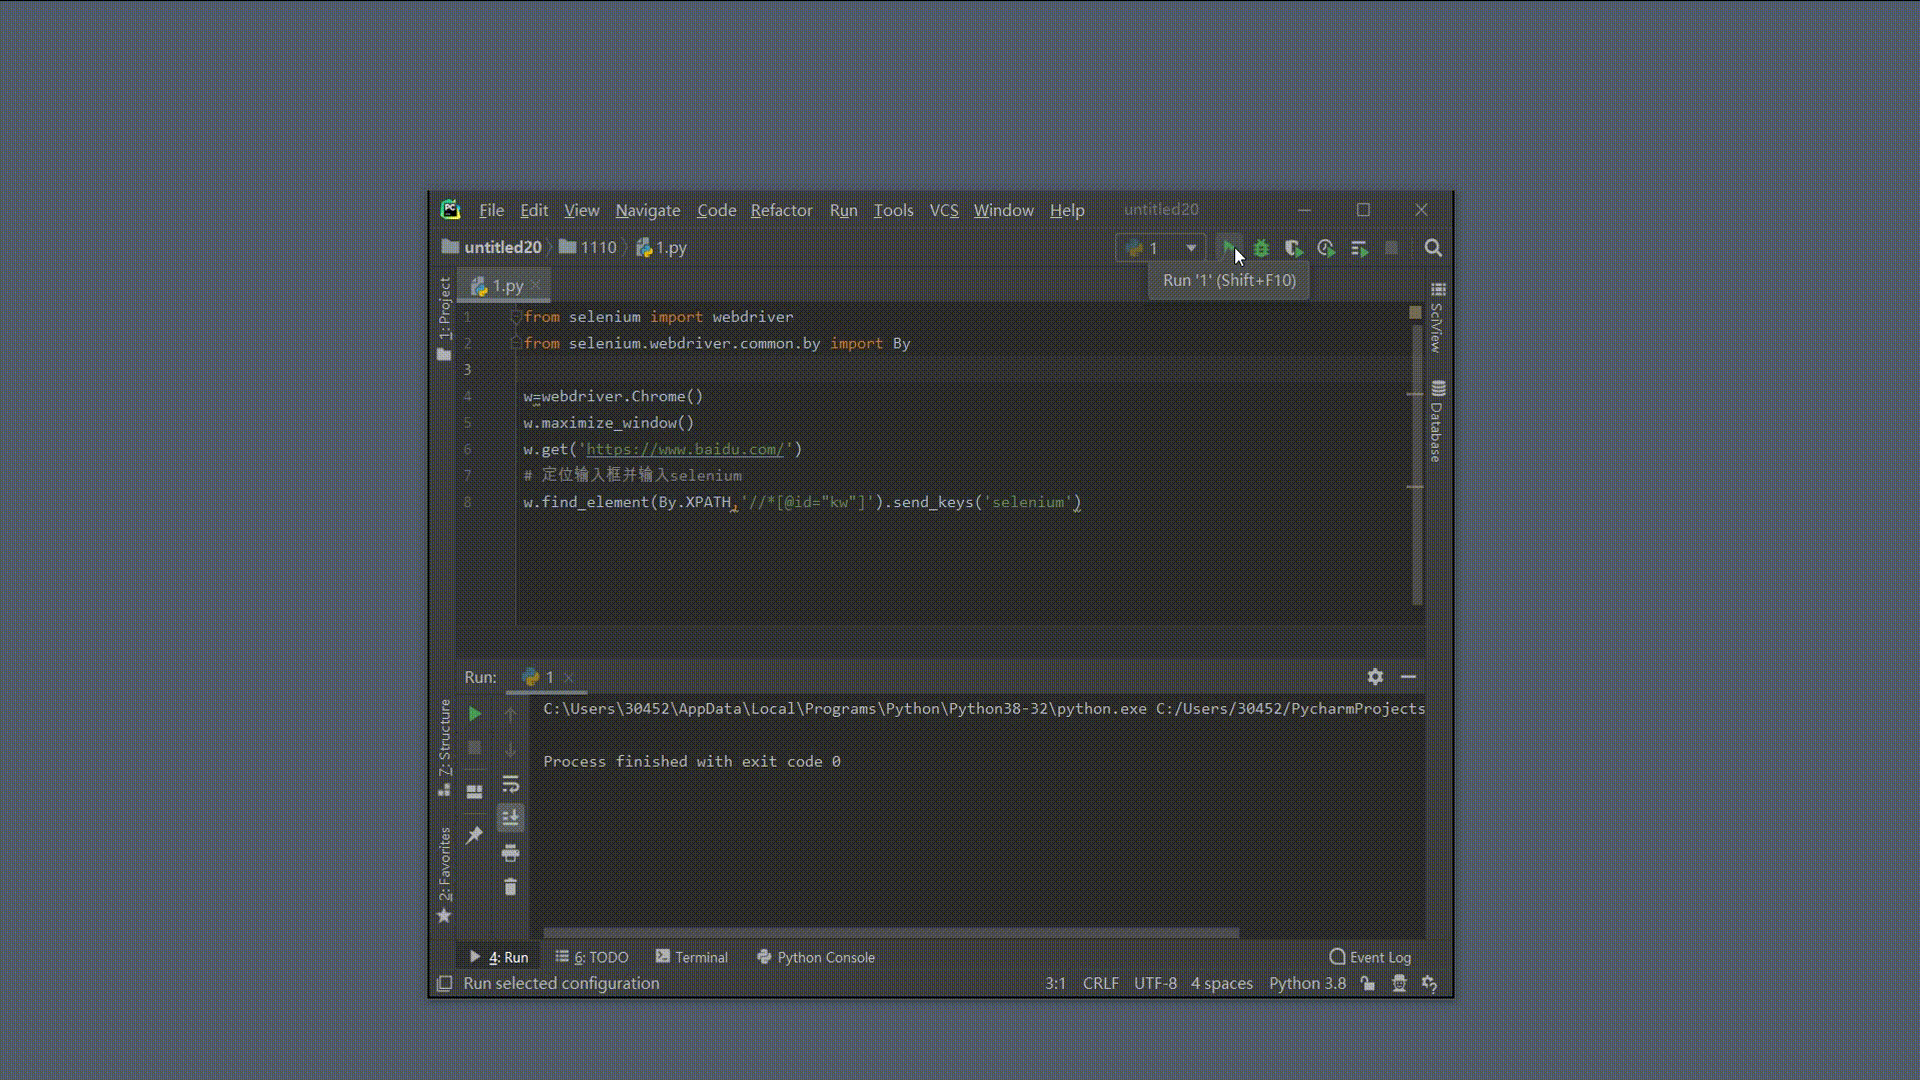Open Run panel settings gear
This screenshot has height=1080, width=1920.
pyautogui.click(x=1375, y=677)
